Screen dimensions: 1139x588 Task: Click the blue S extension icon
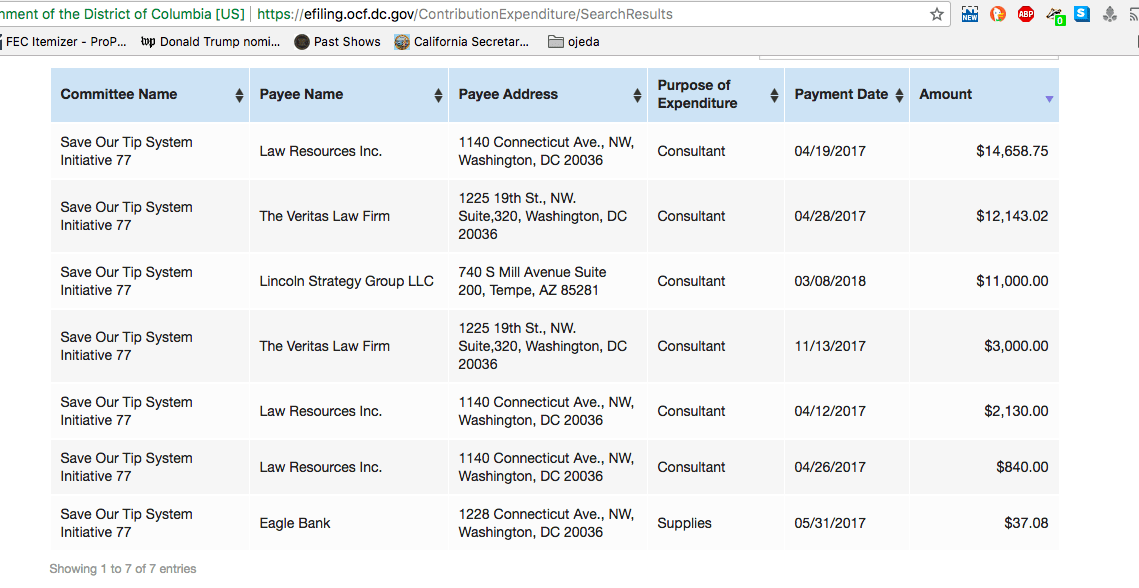(x=1082, y=14)
